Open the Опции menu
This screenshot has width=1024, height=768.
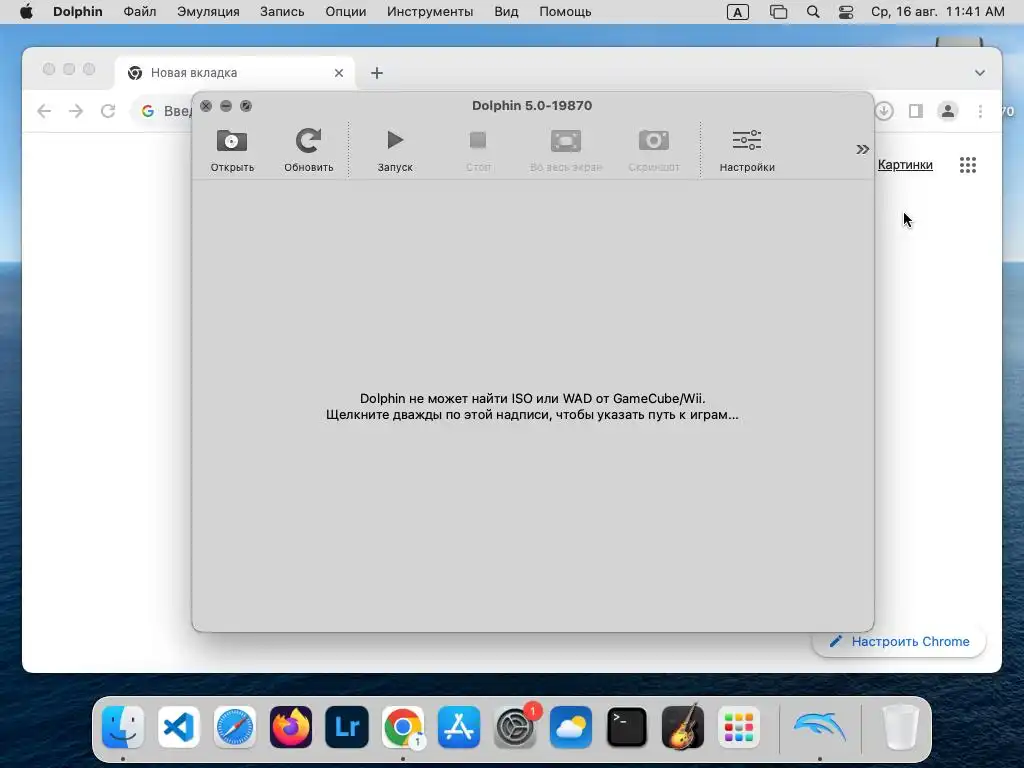(x=345, y=12)
